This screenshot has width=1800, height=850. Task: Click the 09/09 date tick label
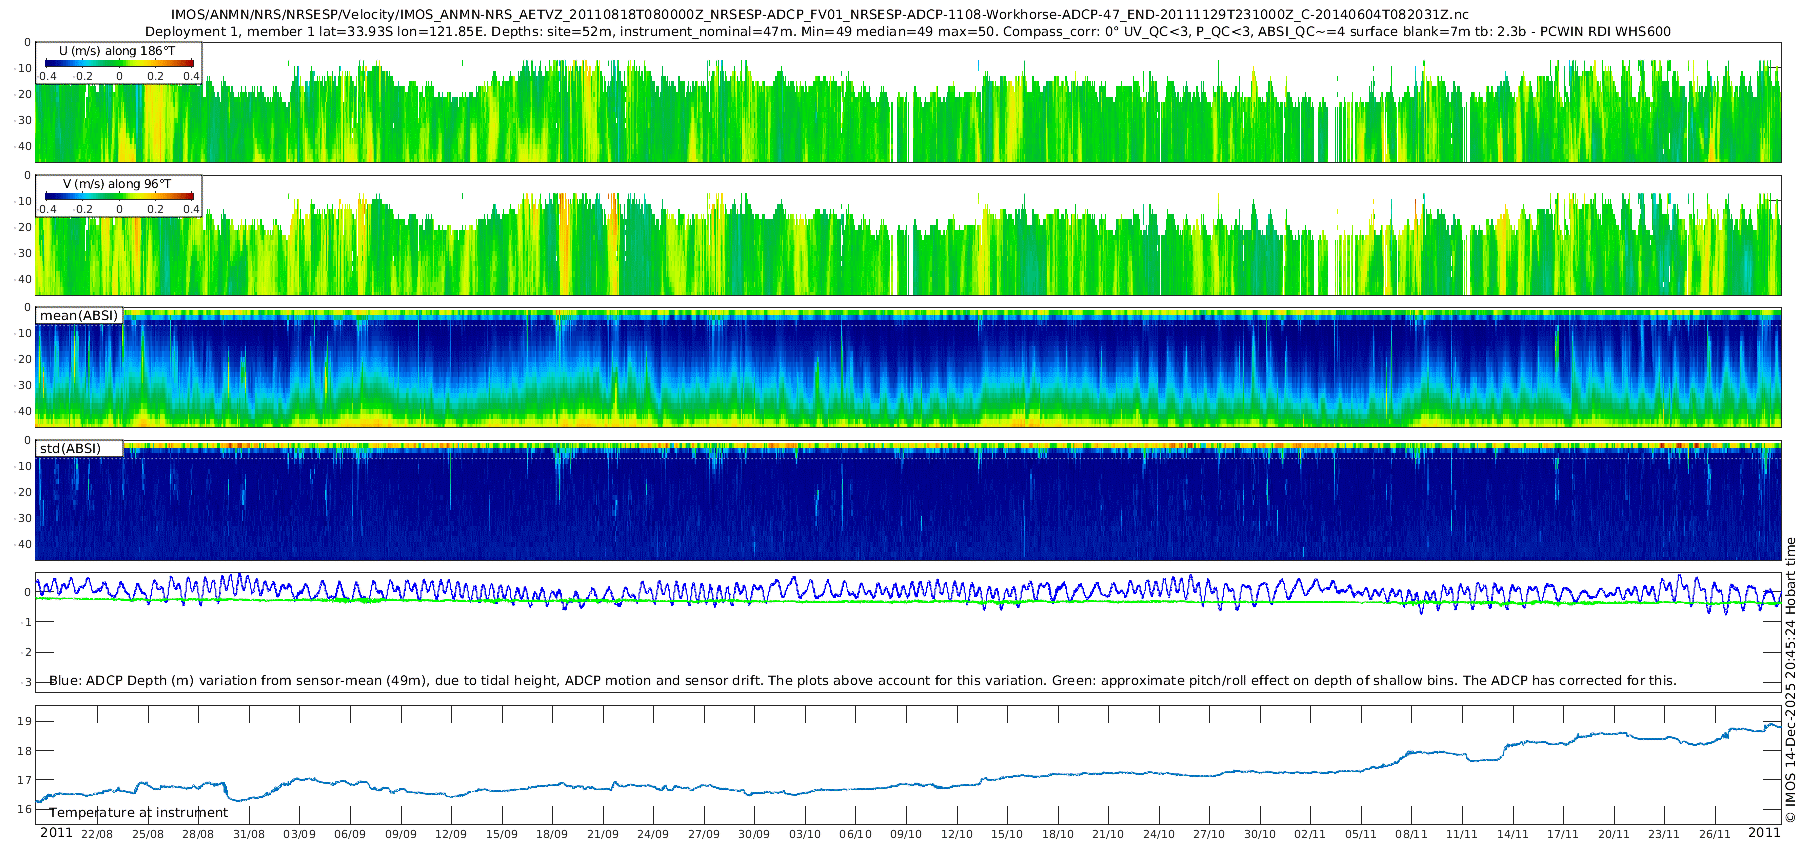(x=400, y=834)
